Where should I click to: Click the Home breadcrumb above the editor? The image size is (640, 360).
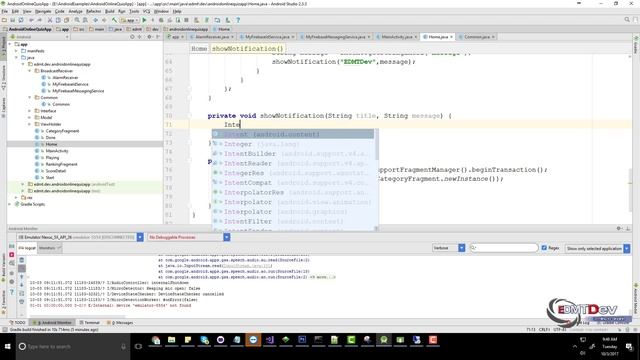(x=199, y=49)
